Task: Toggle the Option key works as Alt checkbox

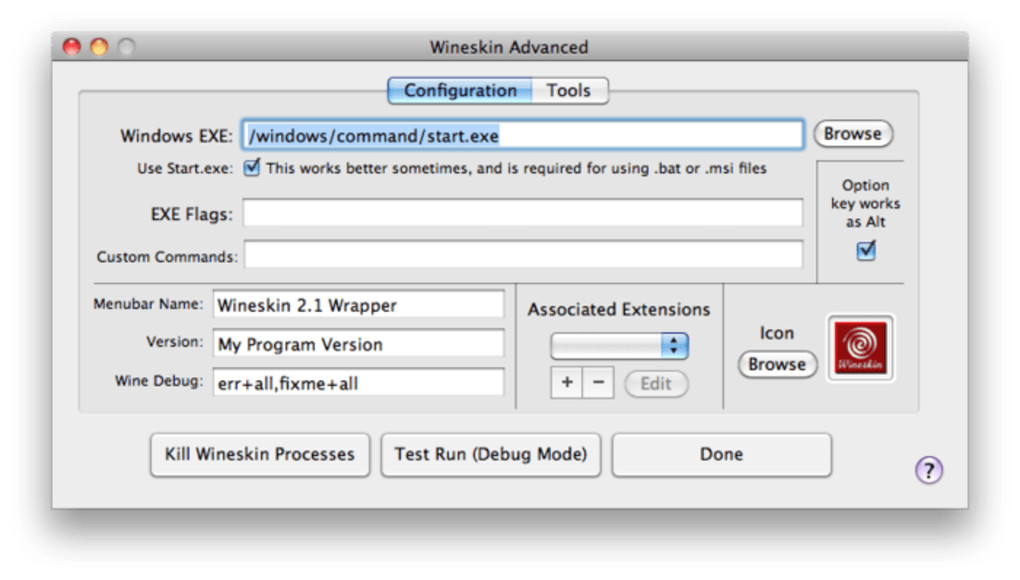Action: point(866,250)
